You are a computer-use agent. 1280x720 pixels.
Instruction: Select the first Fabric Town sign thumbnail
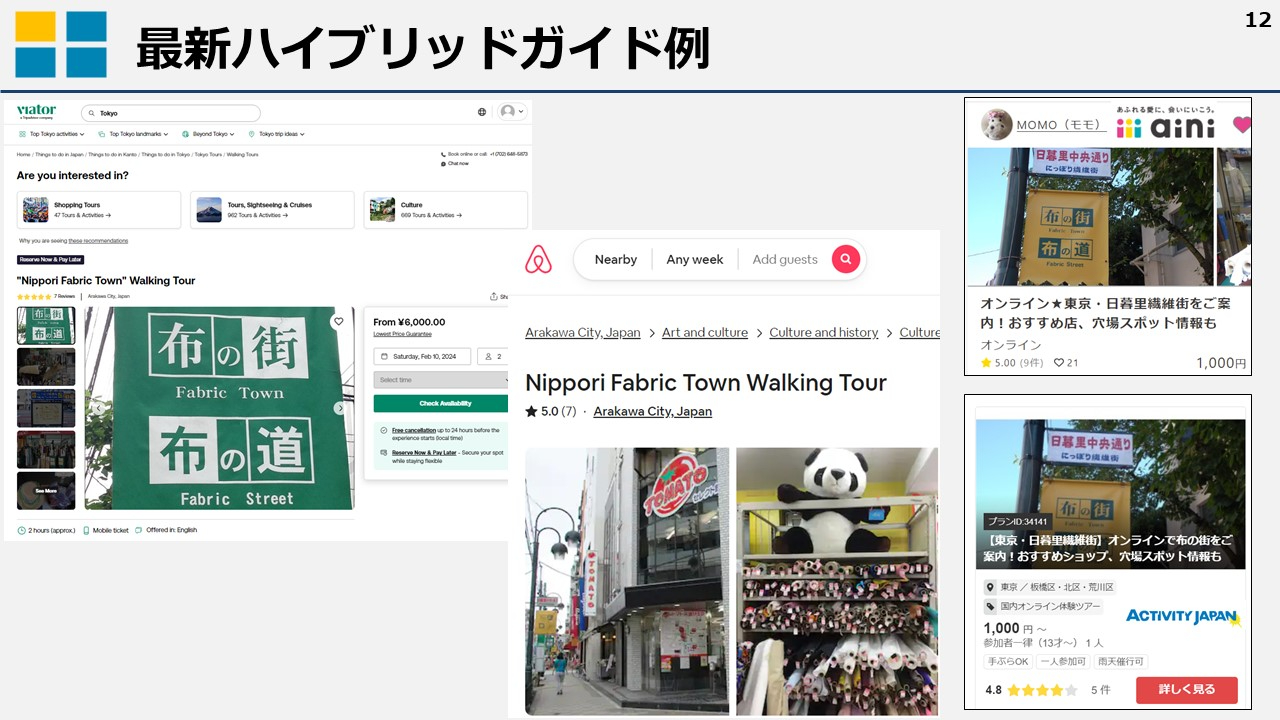click(x=46, y=326)
